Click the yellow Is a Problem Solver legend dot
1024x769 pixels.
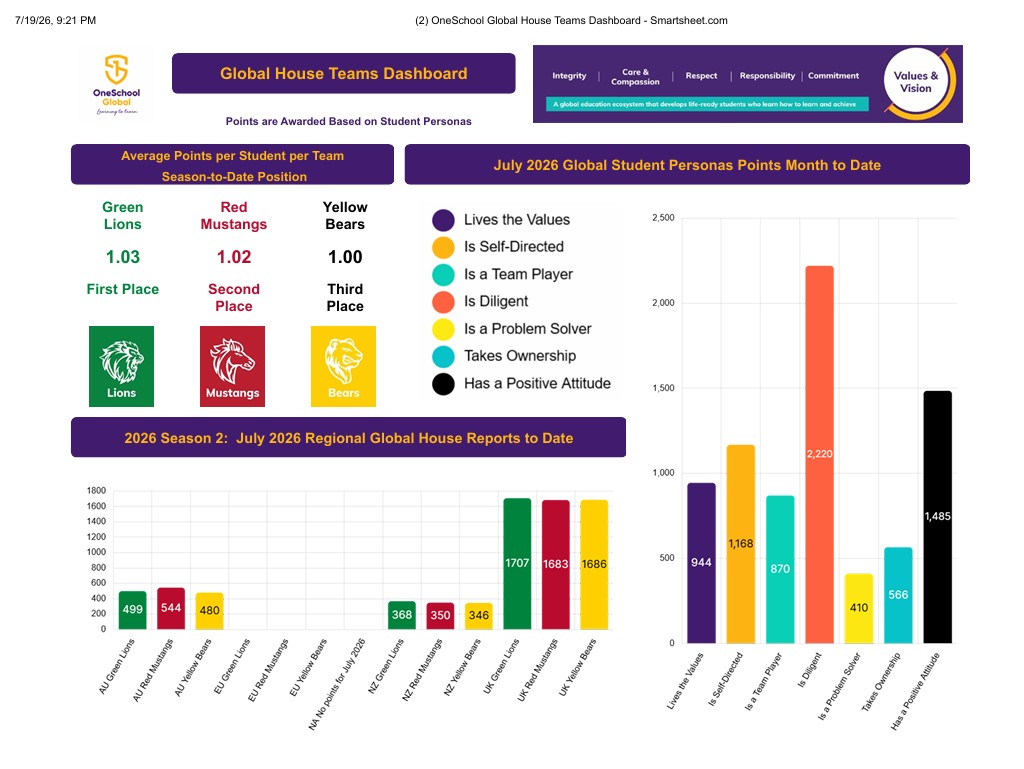point(443,329)
